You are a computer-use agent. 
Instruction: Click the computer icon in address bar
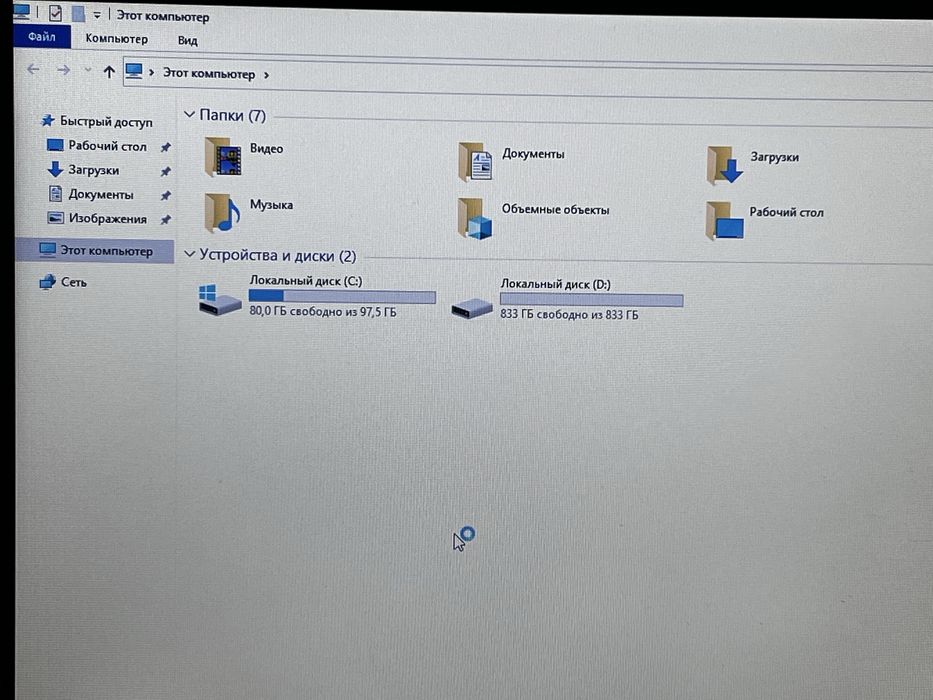[134, 71]
